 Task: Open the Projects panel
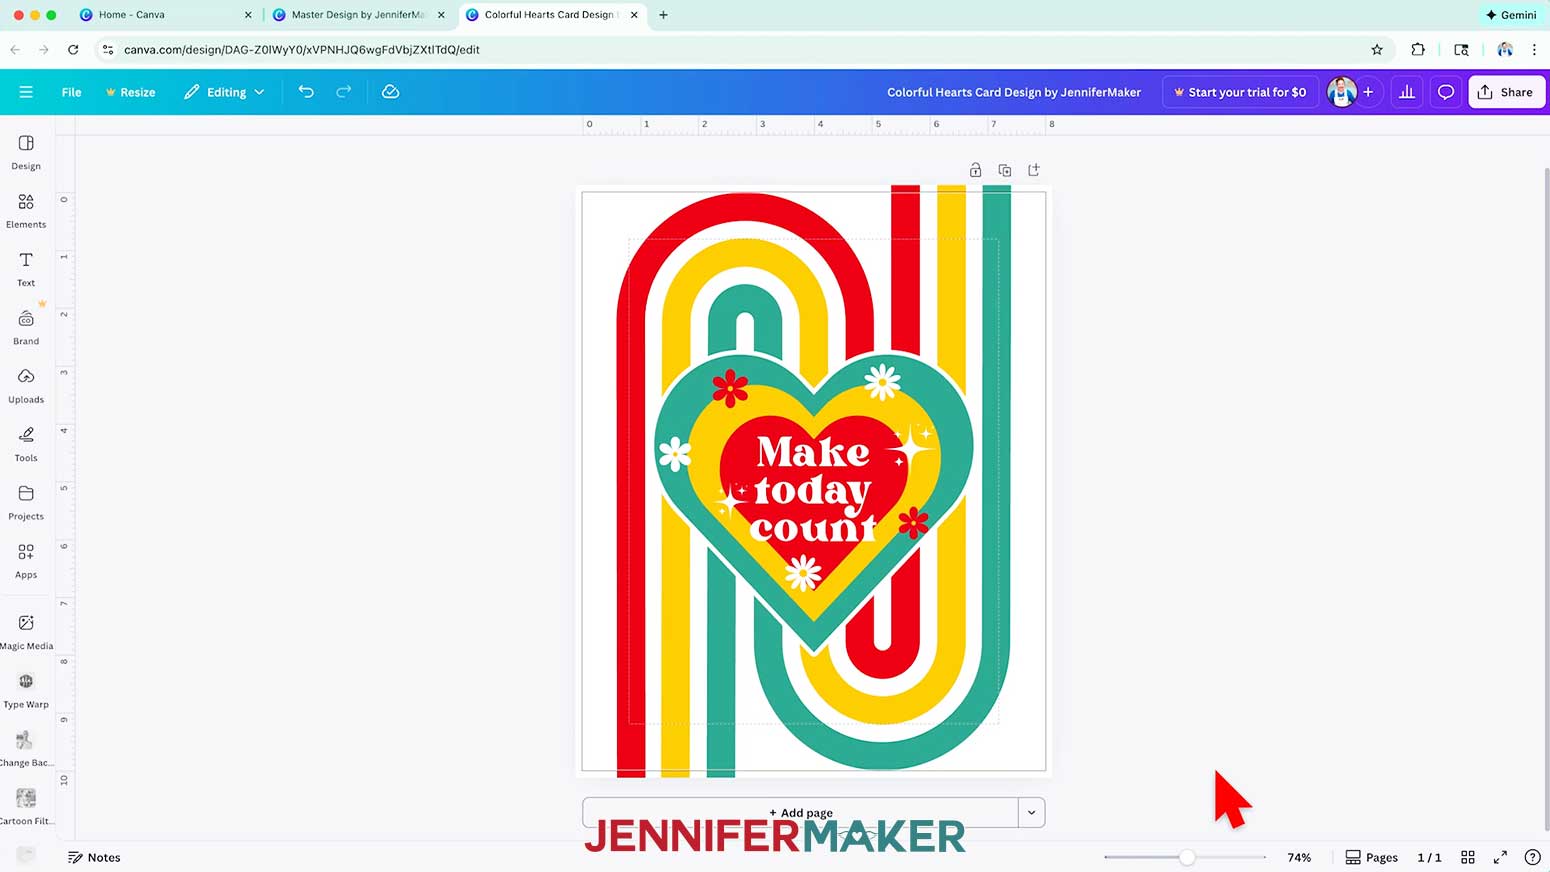(26, 503)
